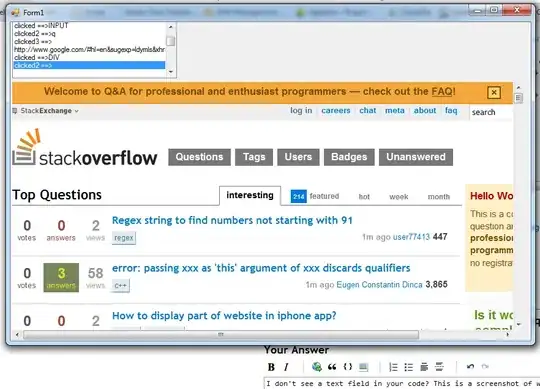This screenshot has height=389, width=540.
Task: Open the careers link
Action: 336,111
